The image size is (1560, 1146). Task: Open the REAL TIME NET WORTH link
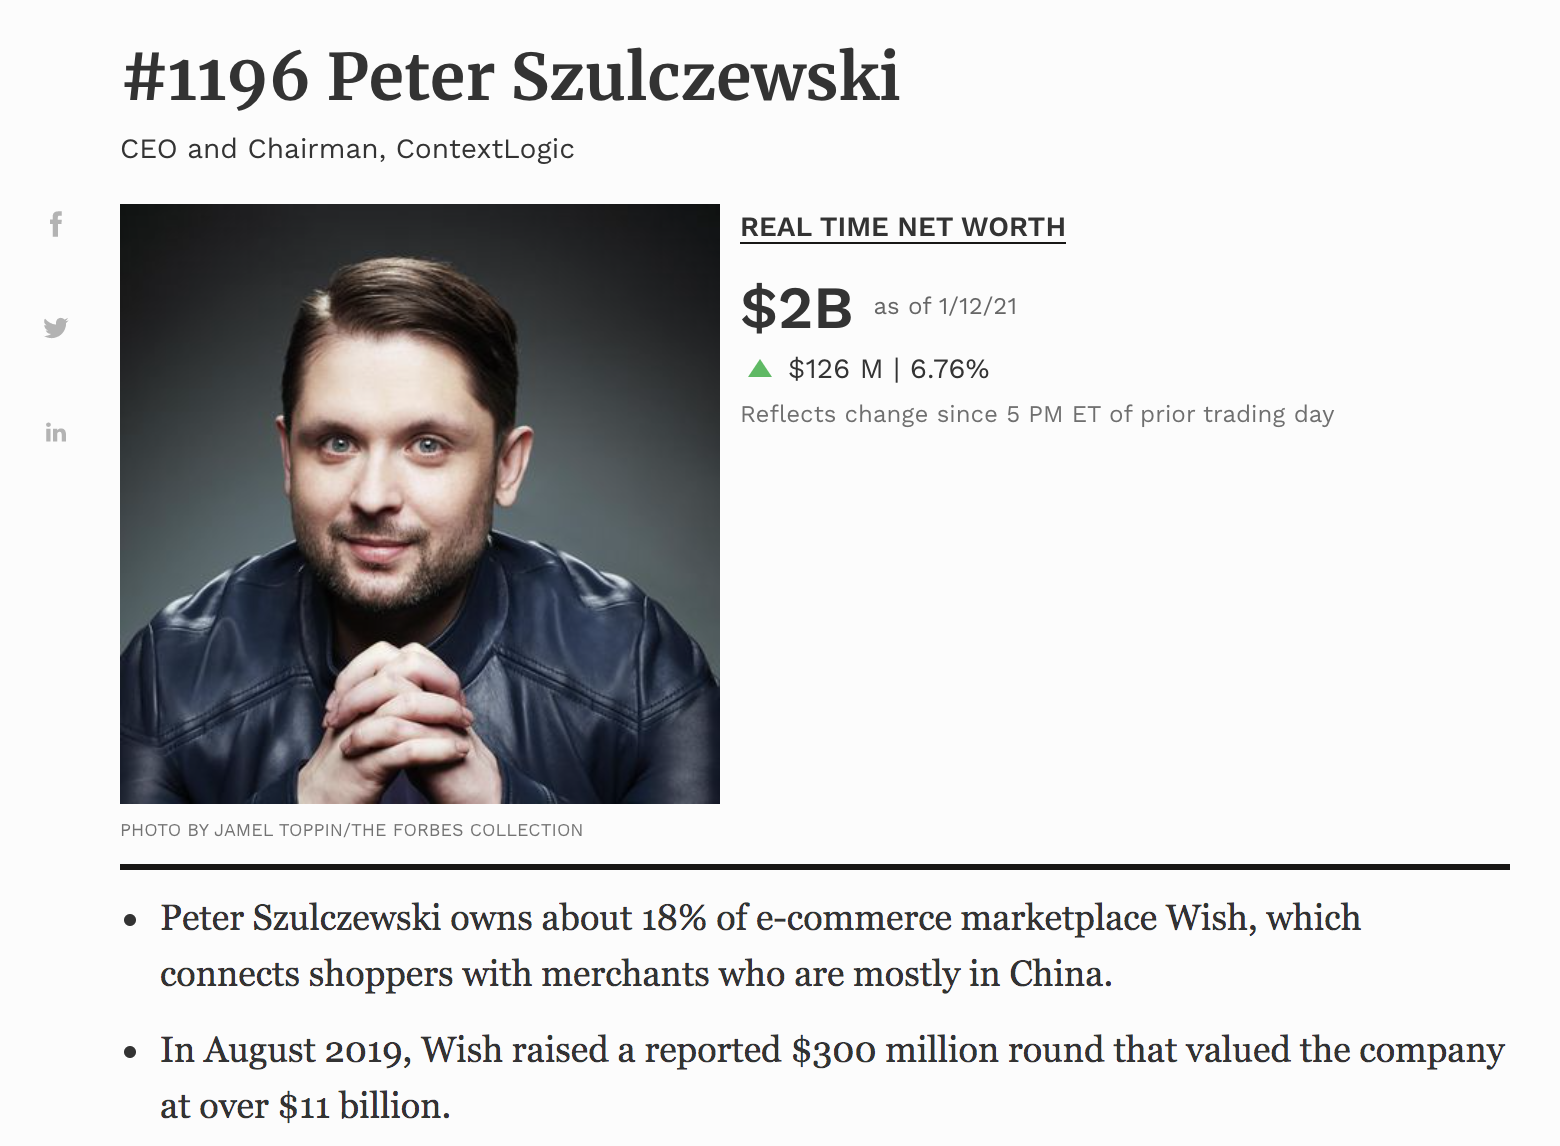(903, 227)
